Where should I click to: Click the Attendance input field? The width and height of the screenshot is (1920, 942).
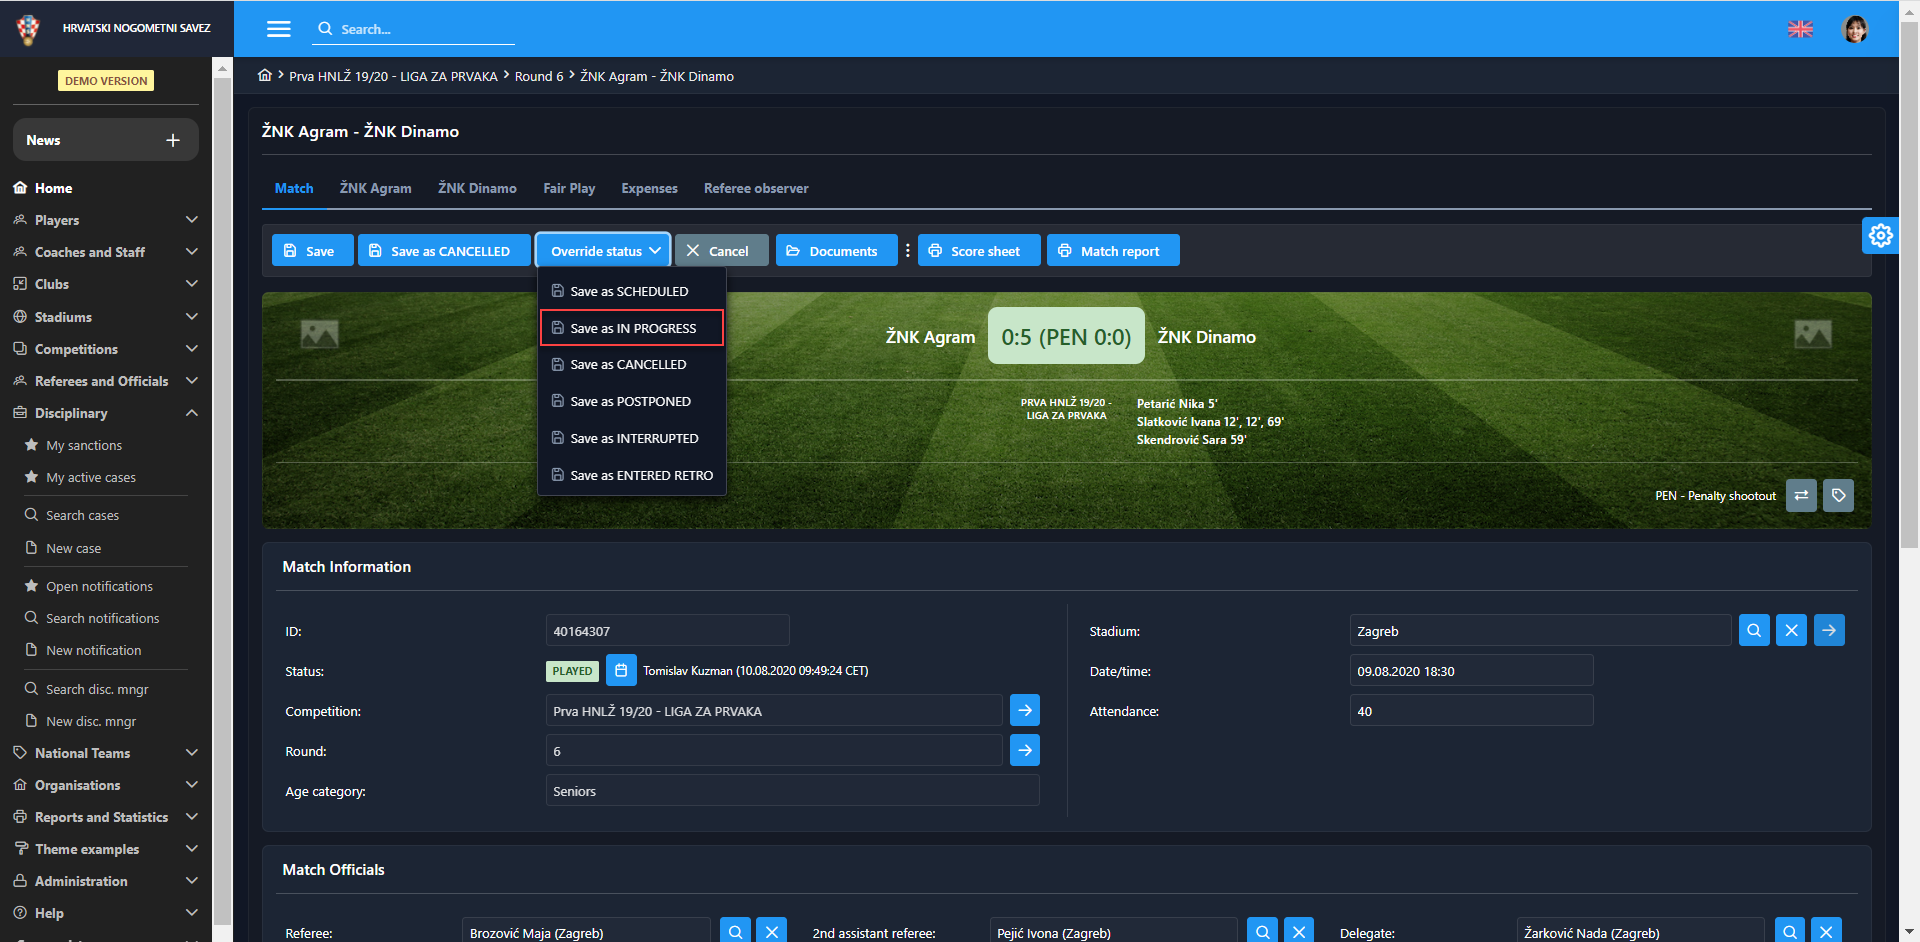pos(1470,711)
